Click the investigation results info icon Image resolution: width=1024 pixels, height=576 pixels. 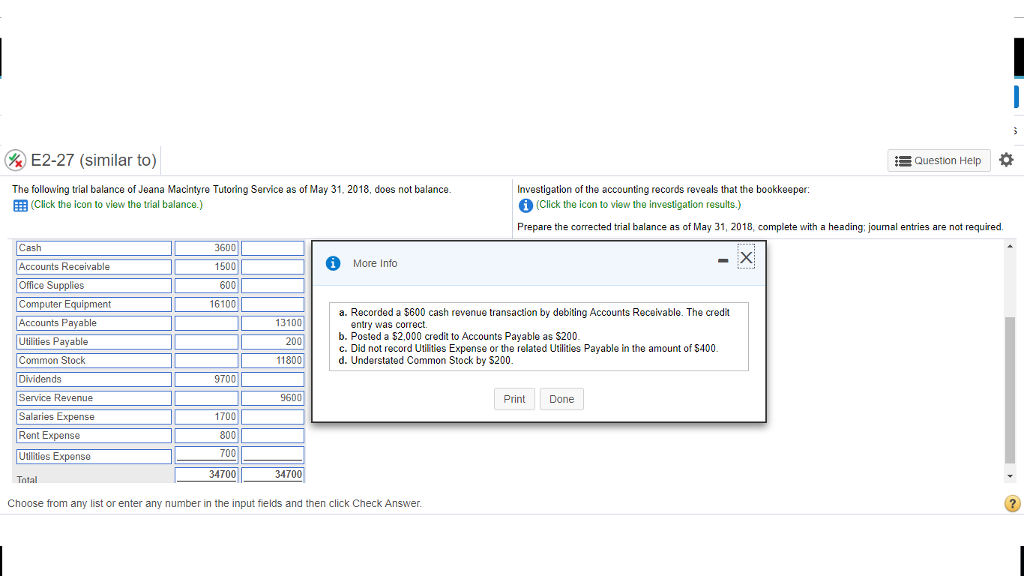click(x=526, y=204)
